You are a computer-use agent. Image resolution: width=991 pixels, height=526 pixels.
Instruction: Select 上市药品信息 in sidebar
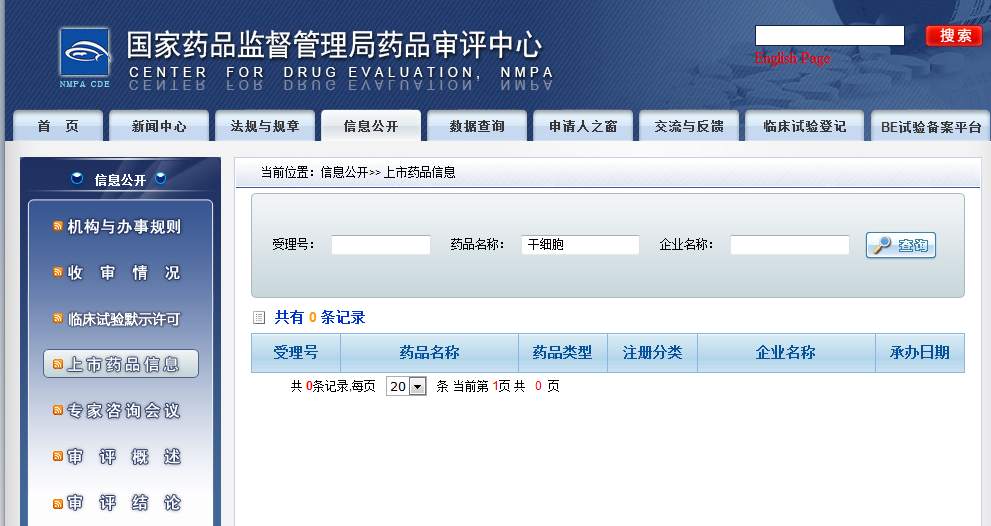(x=121, y=364)
